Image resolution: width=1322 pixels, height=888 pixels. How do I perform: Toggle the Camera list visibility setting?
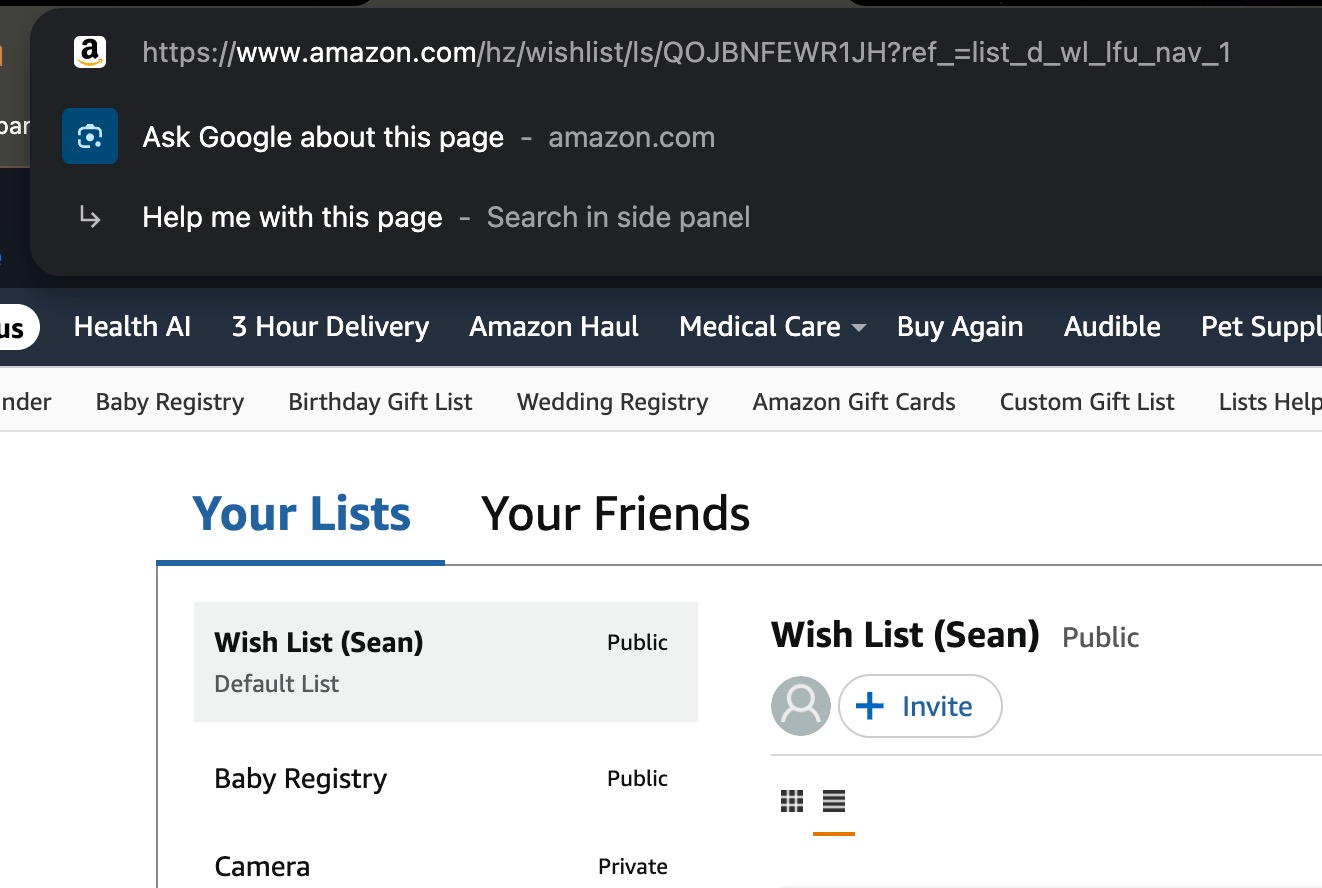[x=632, y=866]
